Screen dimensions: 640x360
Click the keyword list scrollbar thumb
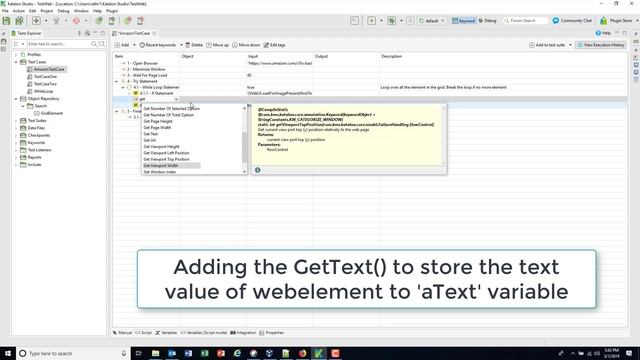244,147
